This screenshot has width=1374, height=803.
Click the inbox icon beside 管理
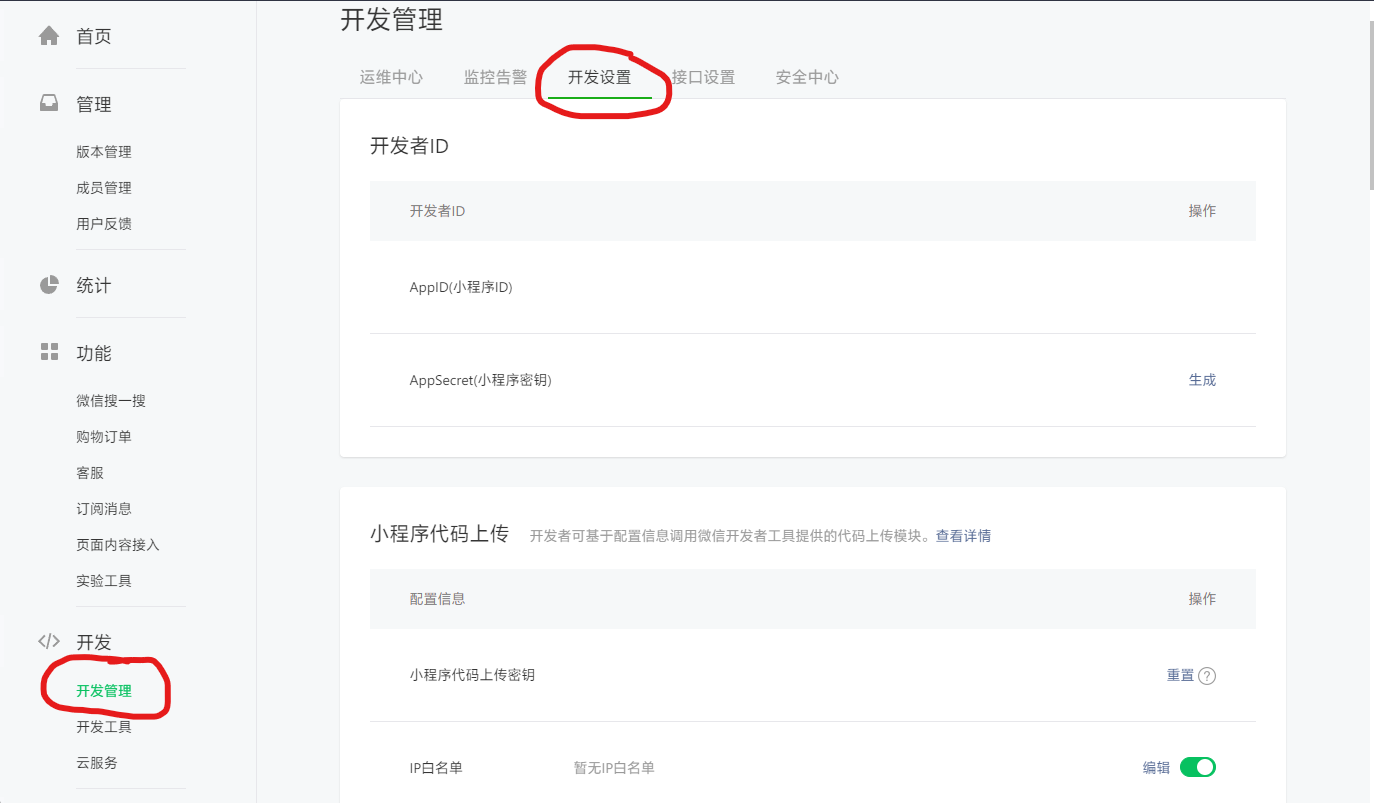pyautogui.click(x=49, y=104)
